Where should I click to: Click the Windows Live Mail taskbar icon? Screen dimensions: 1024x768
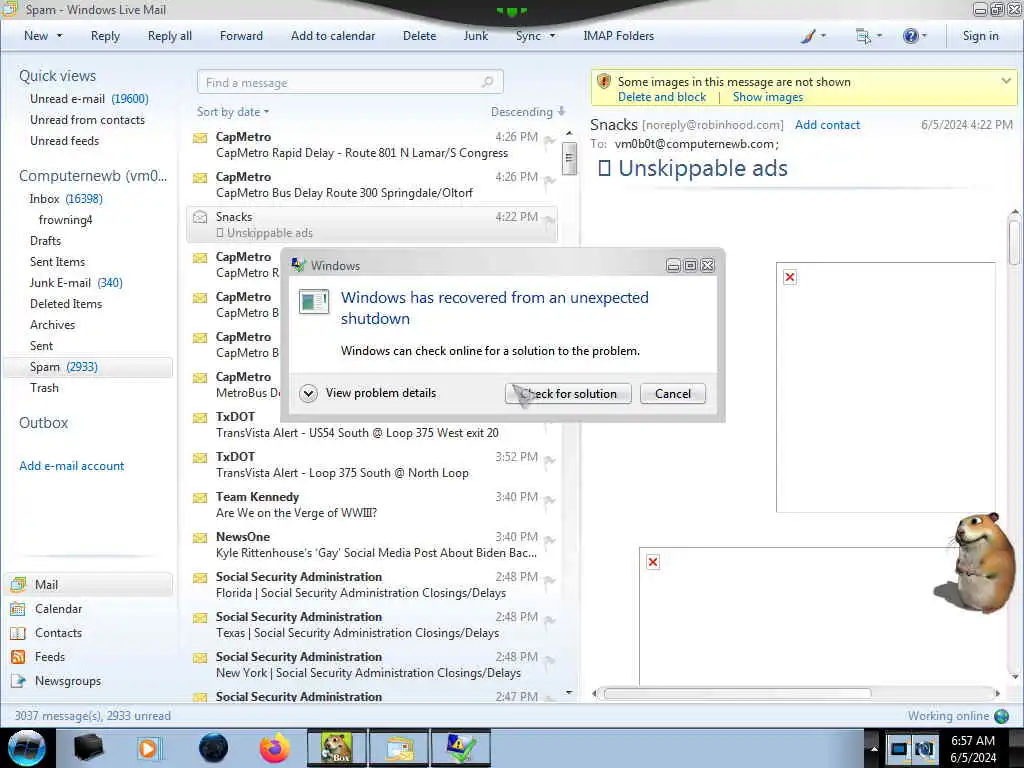(399, 748)
